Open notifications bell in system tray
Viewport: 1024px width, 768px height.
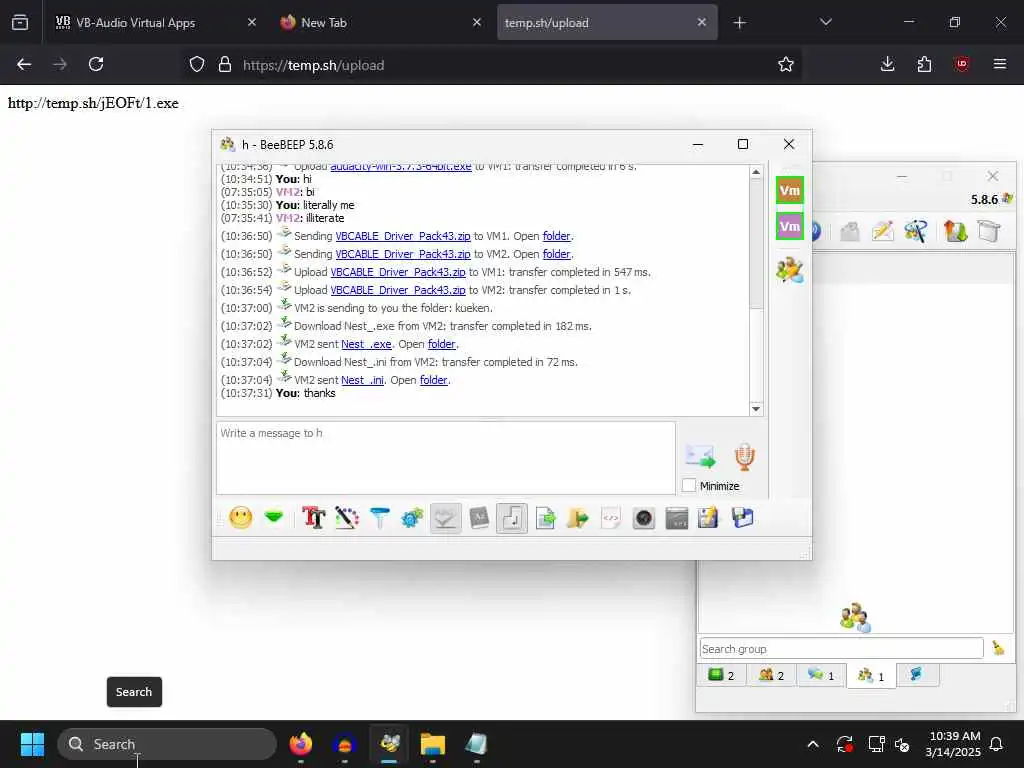pos(996,744)
